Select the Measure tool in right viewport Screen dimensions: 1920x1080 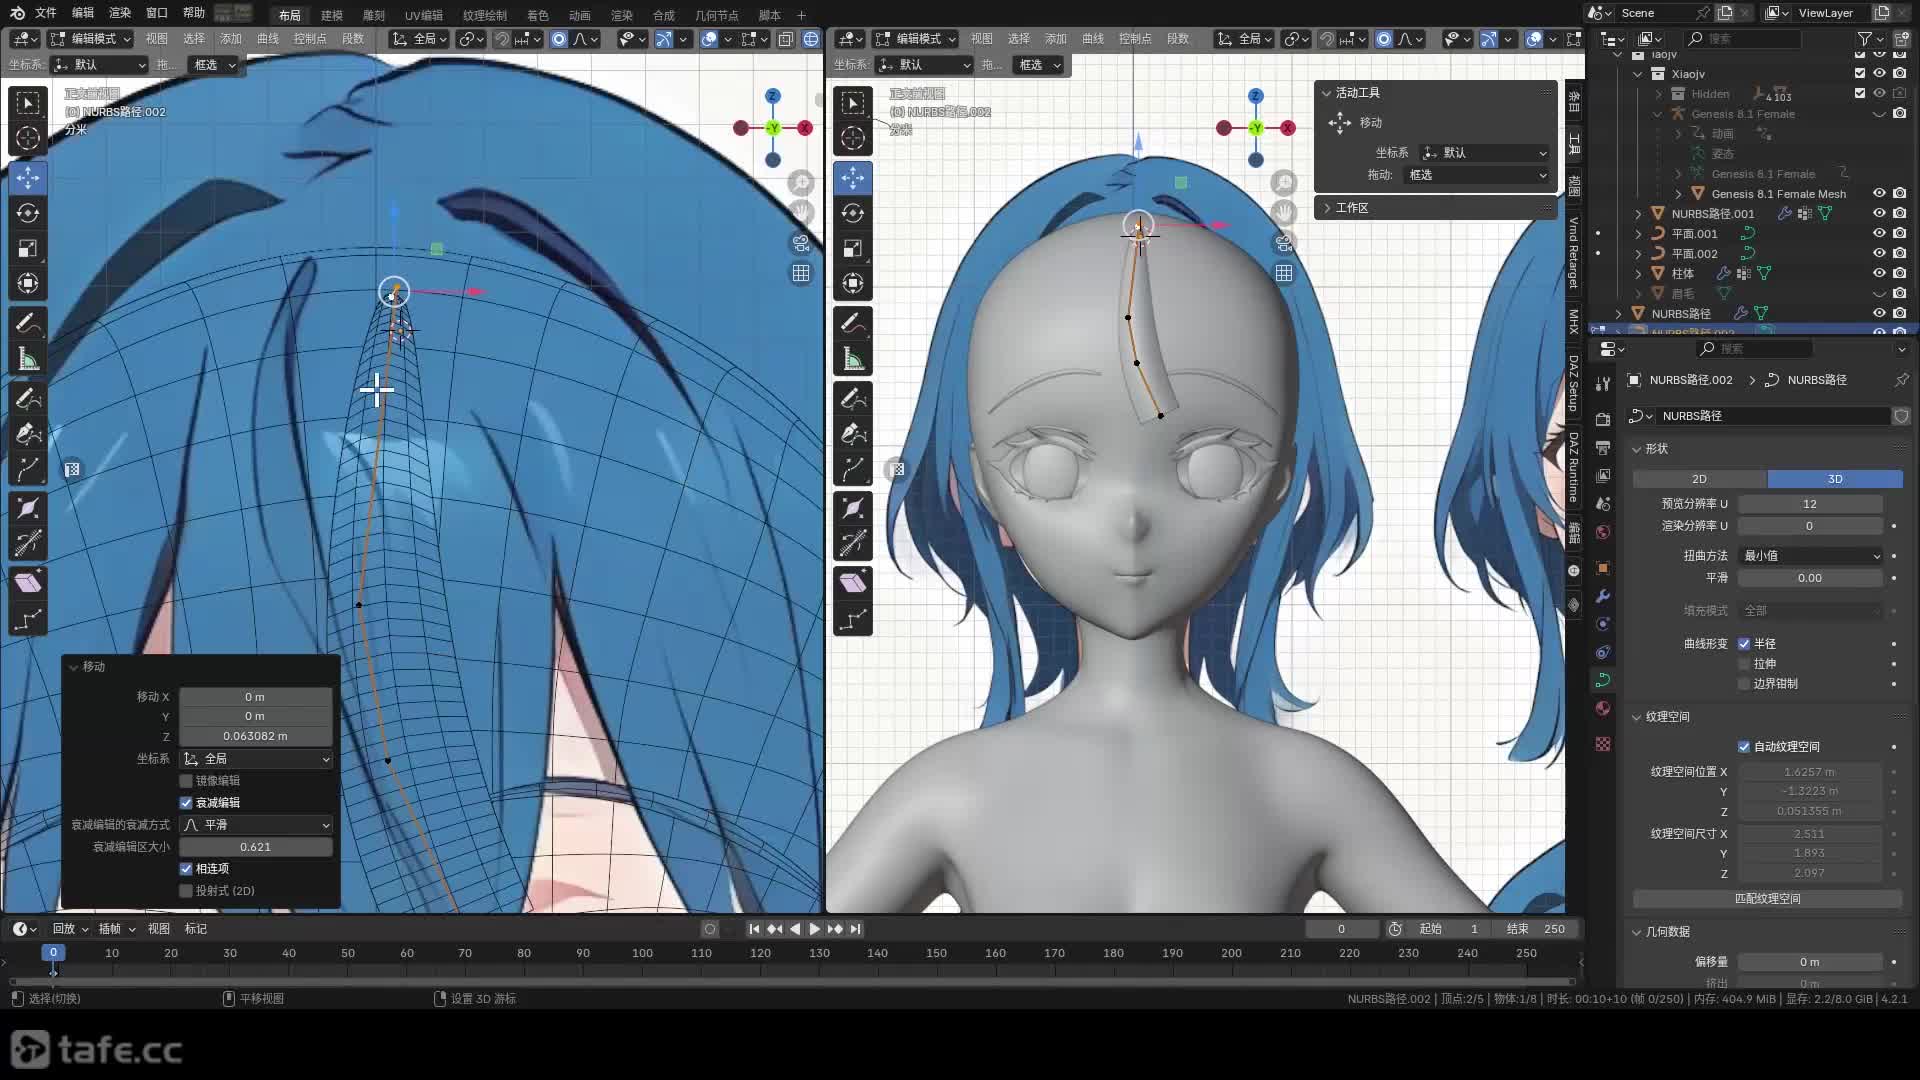point(853,358)
